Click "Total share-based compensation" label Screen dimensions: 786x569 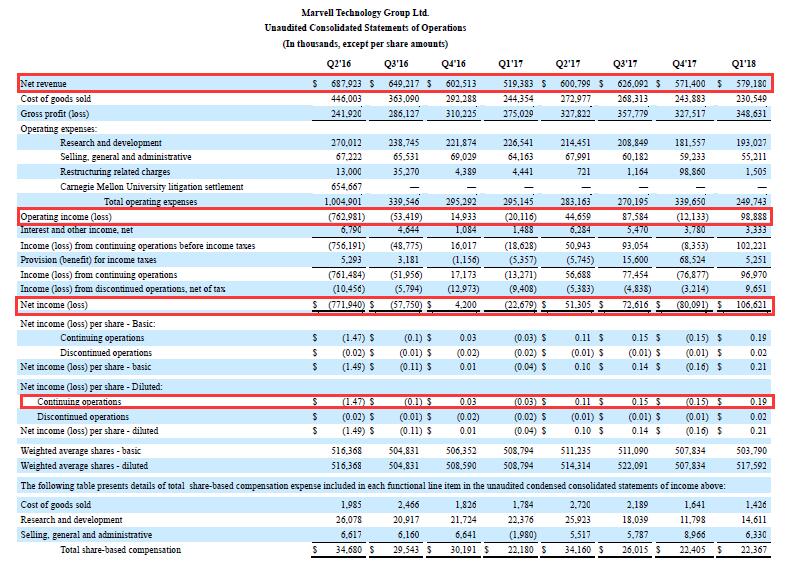[120, 550]
